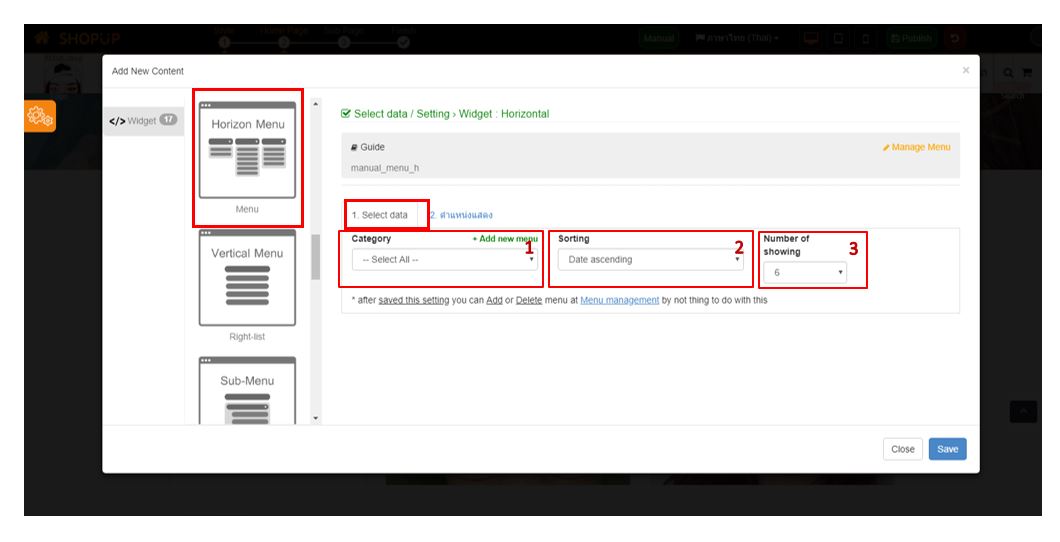The image size is (1060, 542).
Task: Click the back-to-top arrow button
Action: (1023, 412)
